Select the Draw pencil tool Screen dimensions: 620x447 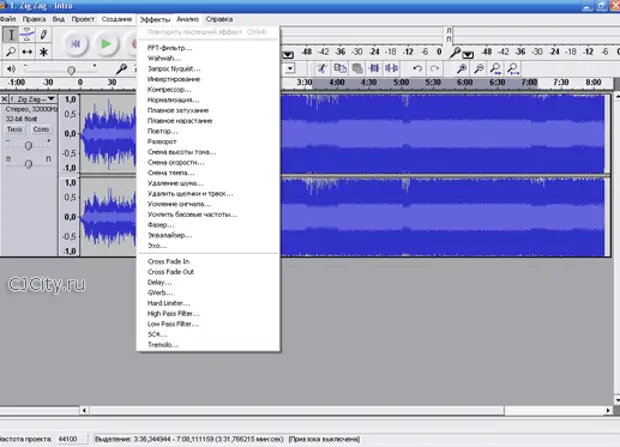click(x=44, y=34)
